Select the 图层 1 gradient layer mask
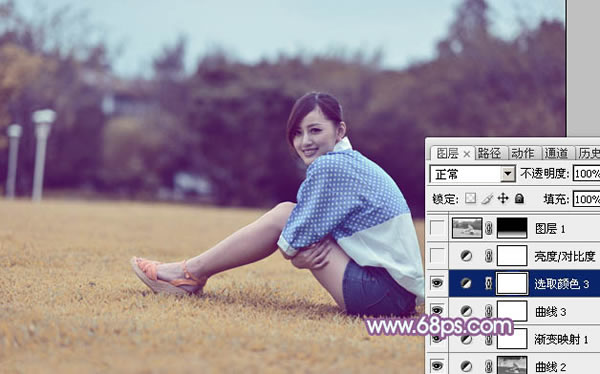The height and width of the screenshot is (374, 600). (512, 228)
